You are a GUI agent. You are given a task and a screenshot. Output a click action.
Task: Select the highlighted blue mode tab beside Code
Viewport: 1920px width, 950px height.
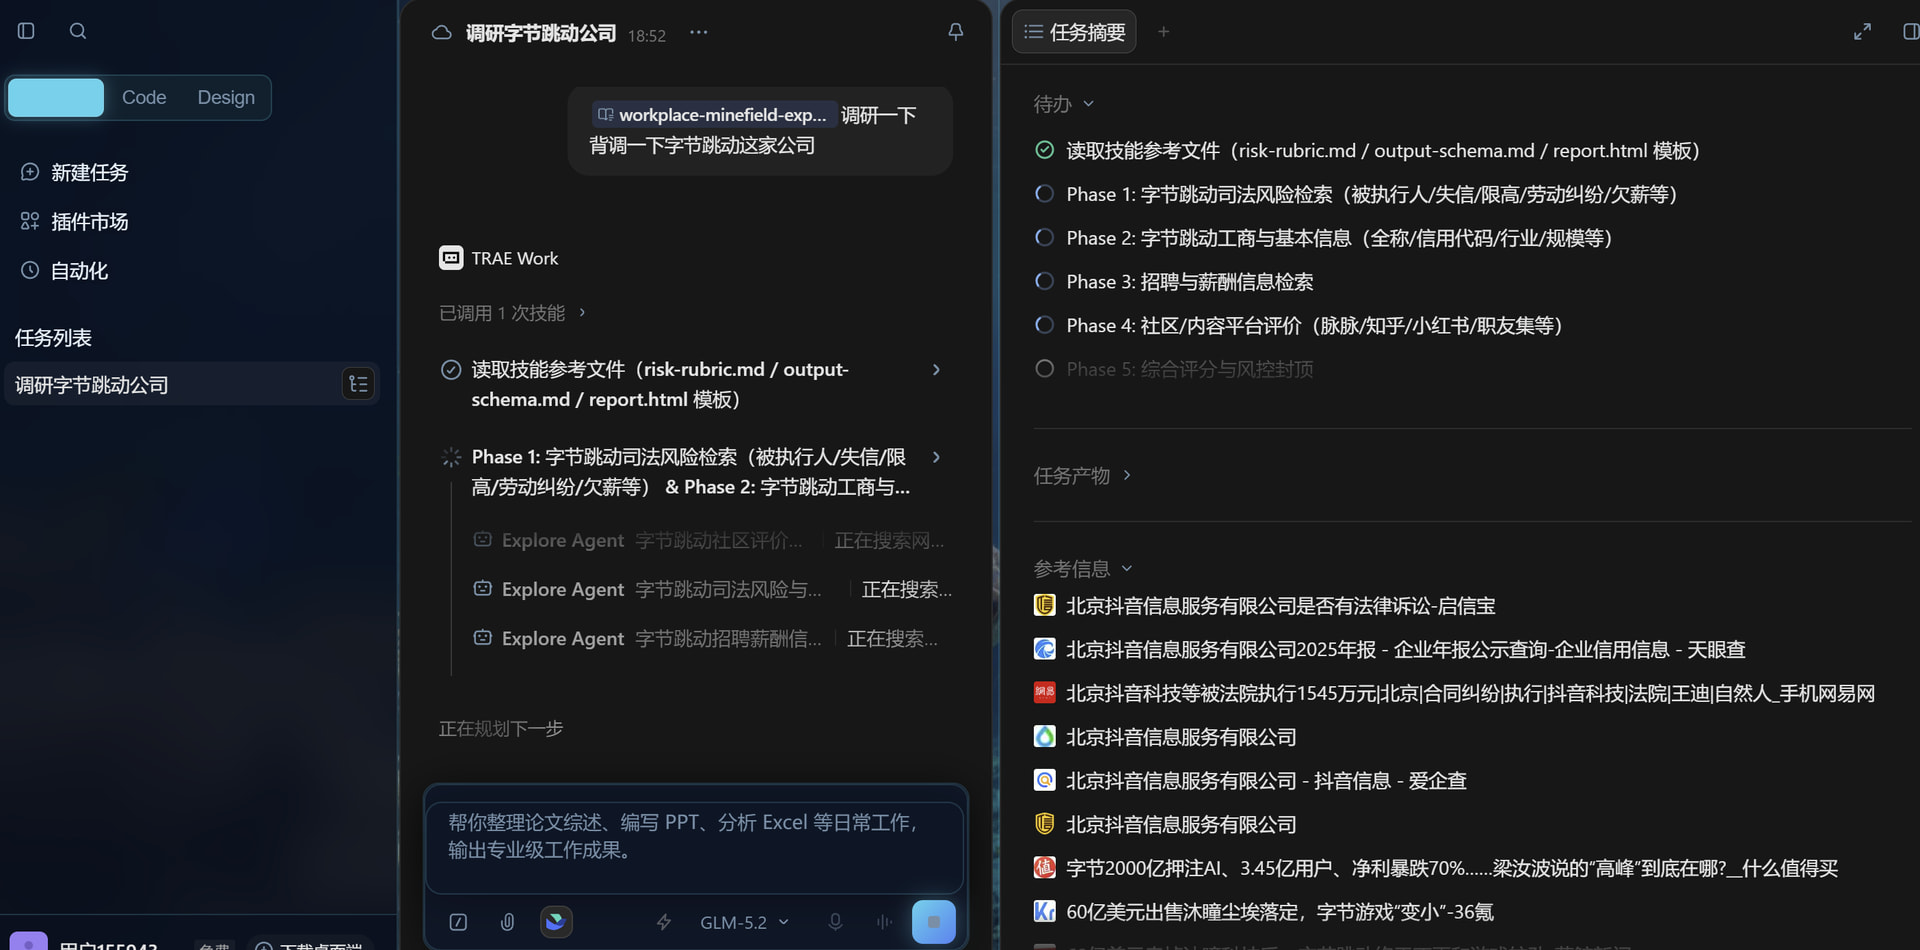tap(56, 97)
